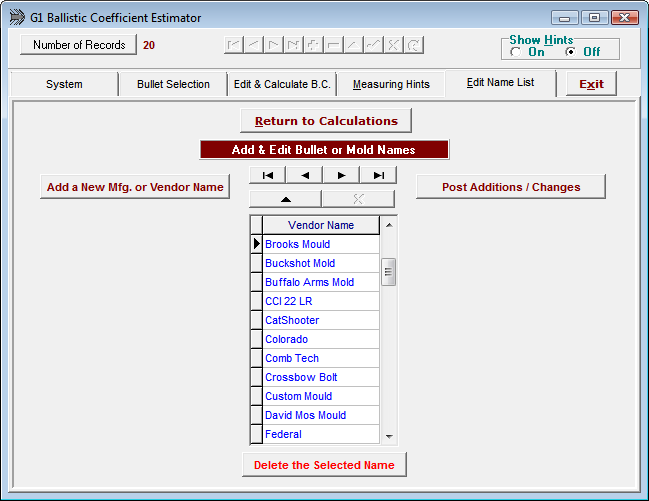Image resolution: width=649 pixels, height=501 pixels.
Task: Click Return to Calculations button
Action: pos(326,121)
